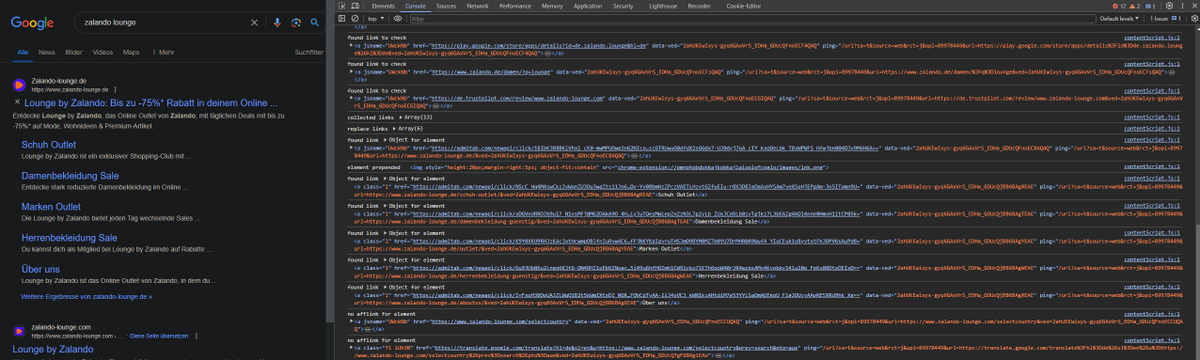Click the Google logo

point(32,22)
